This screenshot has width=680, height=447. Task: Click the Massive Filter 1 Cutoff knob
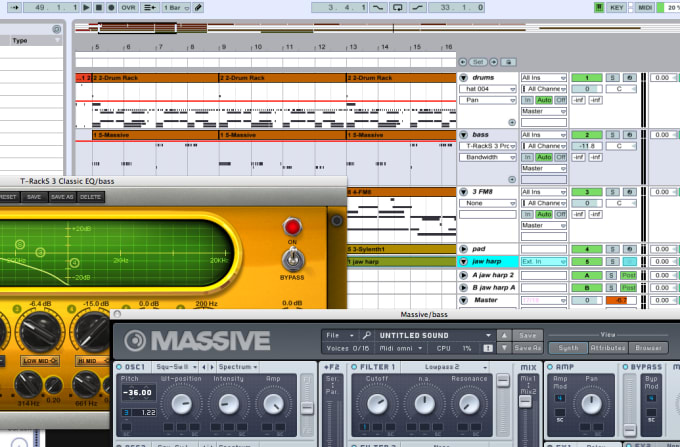(377, 404)
